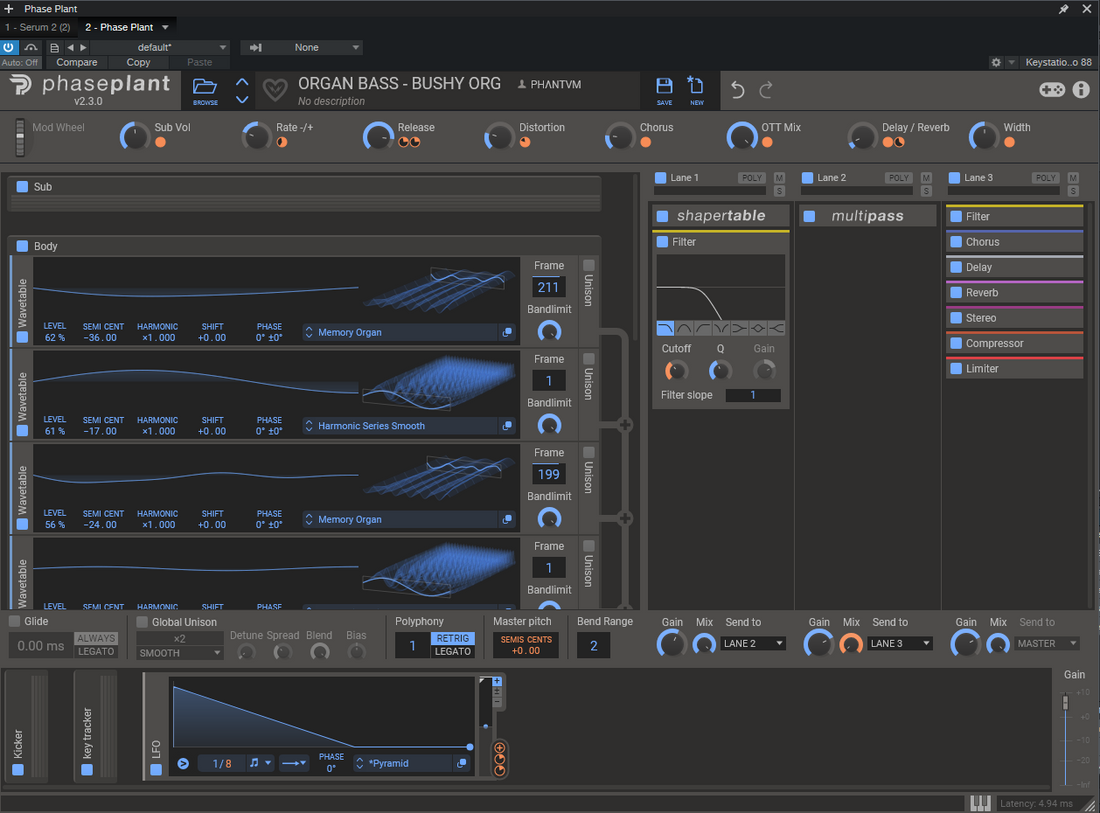Click the master Gain fader

[x=1065, y=702]
